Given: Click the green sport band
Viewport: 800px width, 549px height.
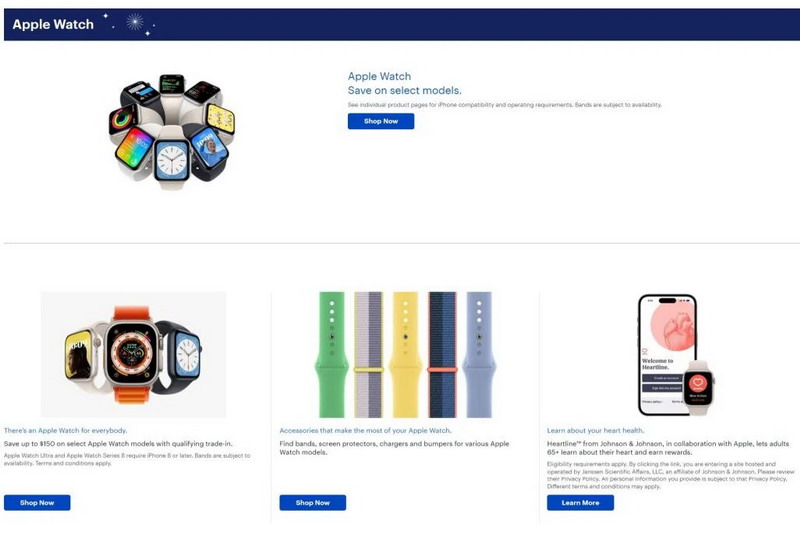Looking at the screenshot, I should (x=332, y=355).
